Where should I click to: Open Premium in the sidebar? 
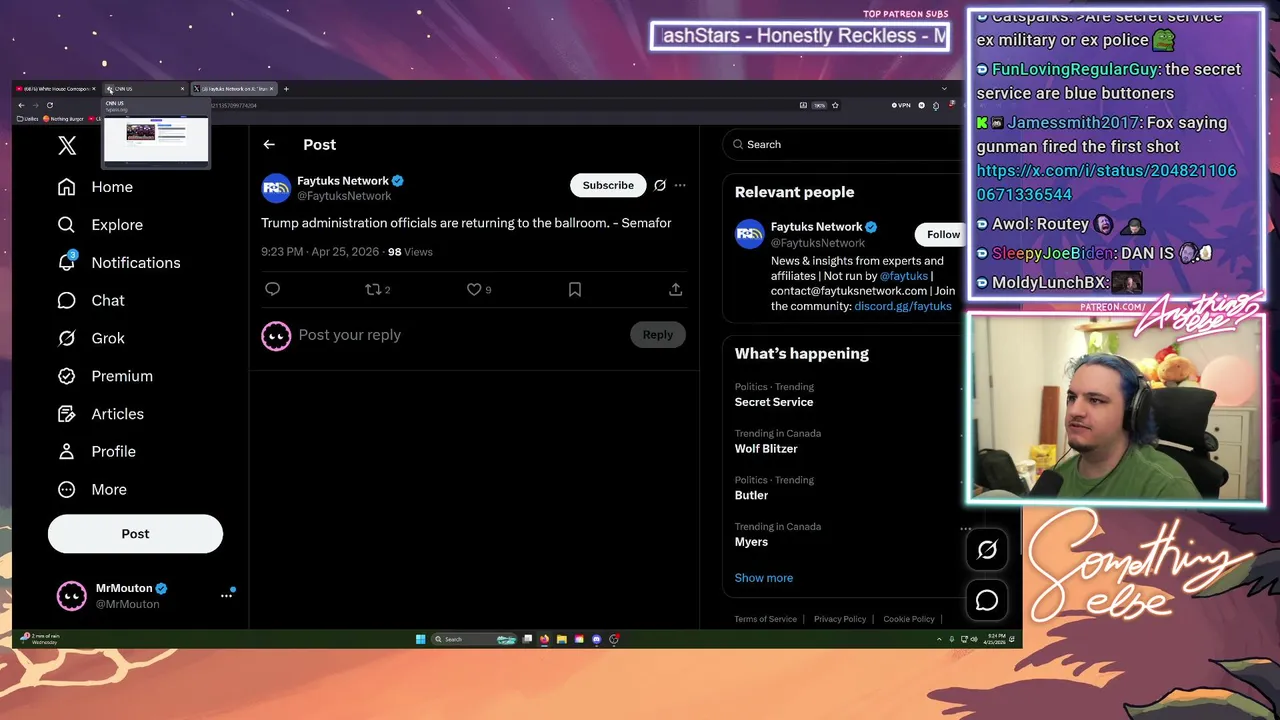[x=106, y=376]
